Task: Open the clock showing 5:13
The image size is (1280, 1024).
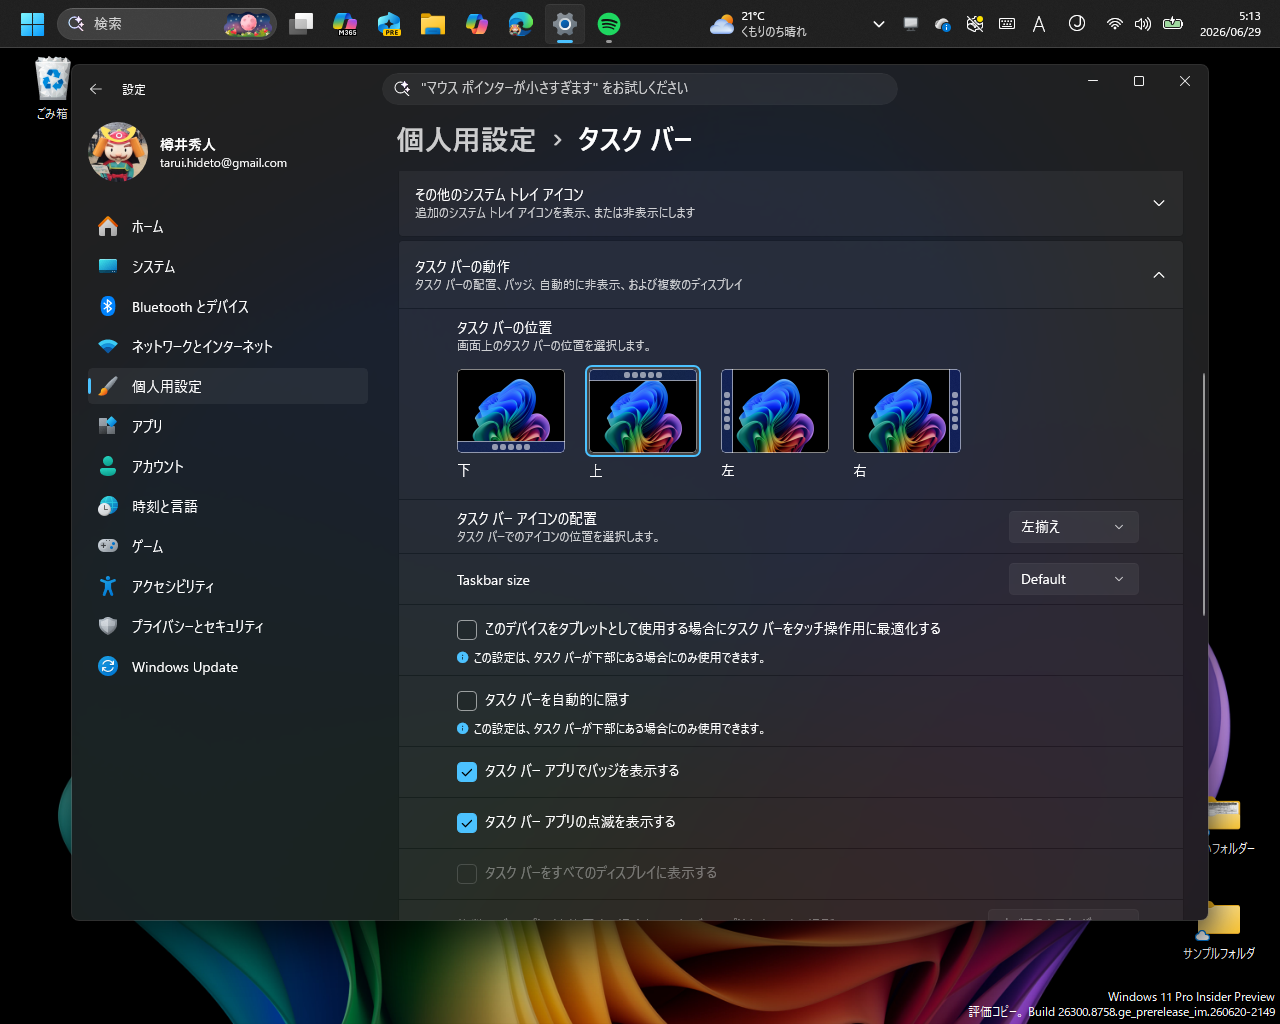Action: pyautogui.click(x=1230, y=24)
